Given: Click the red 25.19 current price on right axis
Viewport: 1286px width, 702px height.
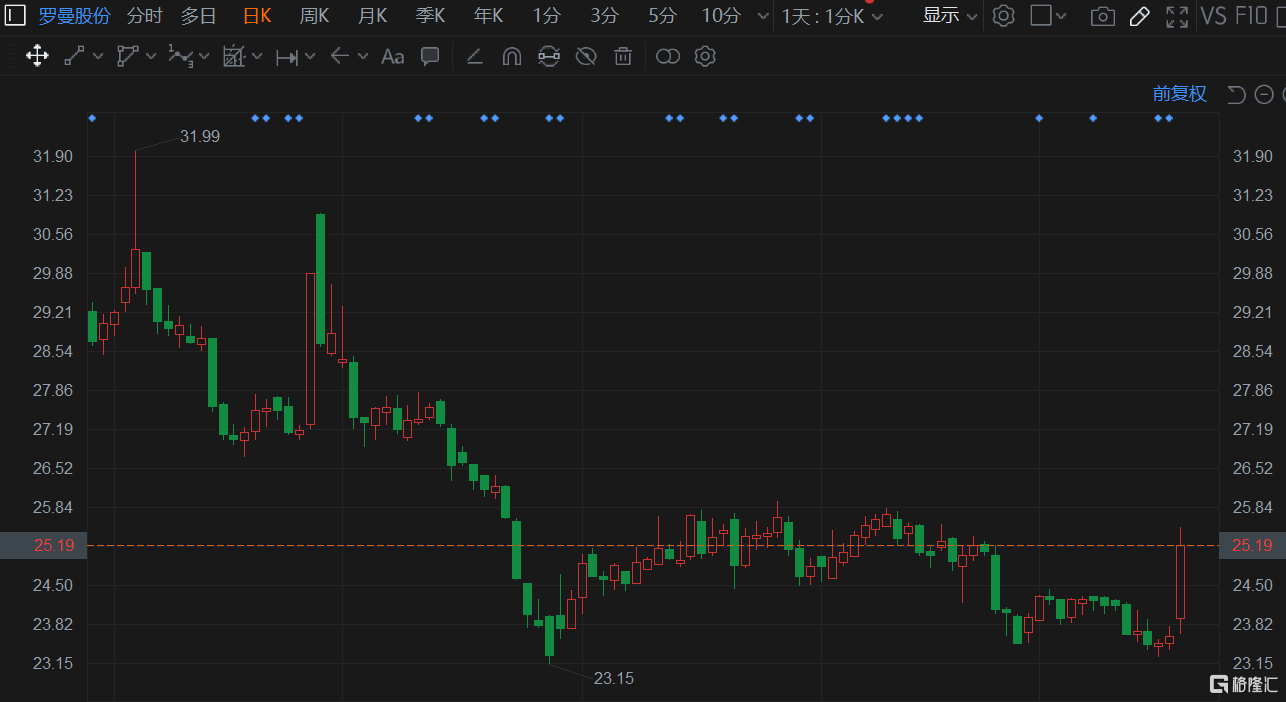Looking at the screenshot, I should click(1253, 545).
